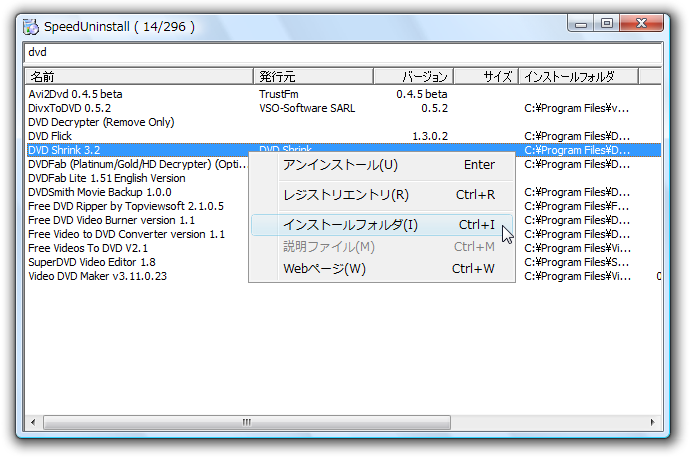690x458 pixels.
Task: Minimize the SpeedUninstall window
Action: 581,23
